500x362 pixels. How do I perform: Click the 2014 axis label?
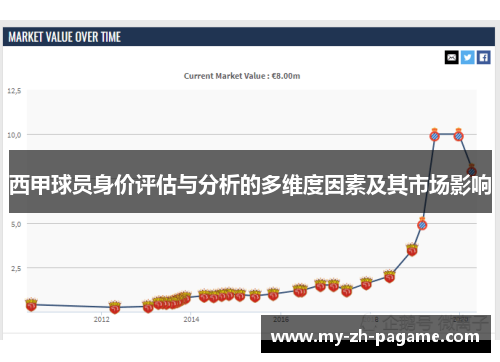(x=191, y=319)
